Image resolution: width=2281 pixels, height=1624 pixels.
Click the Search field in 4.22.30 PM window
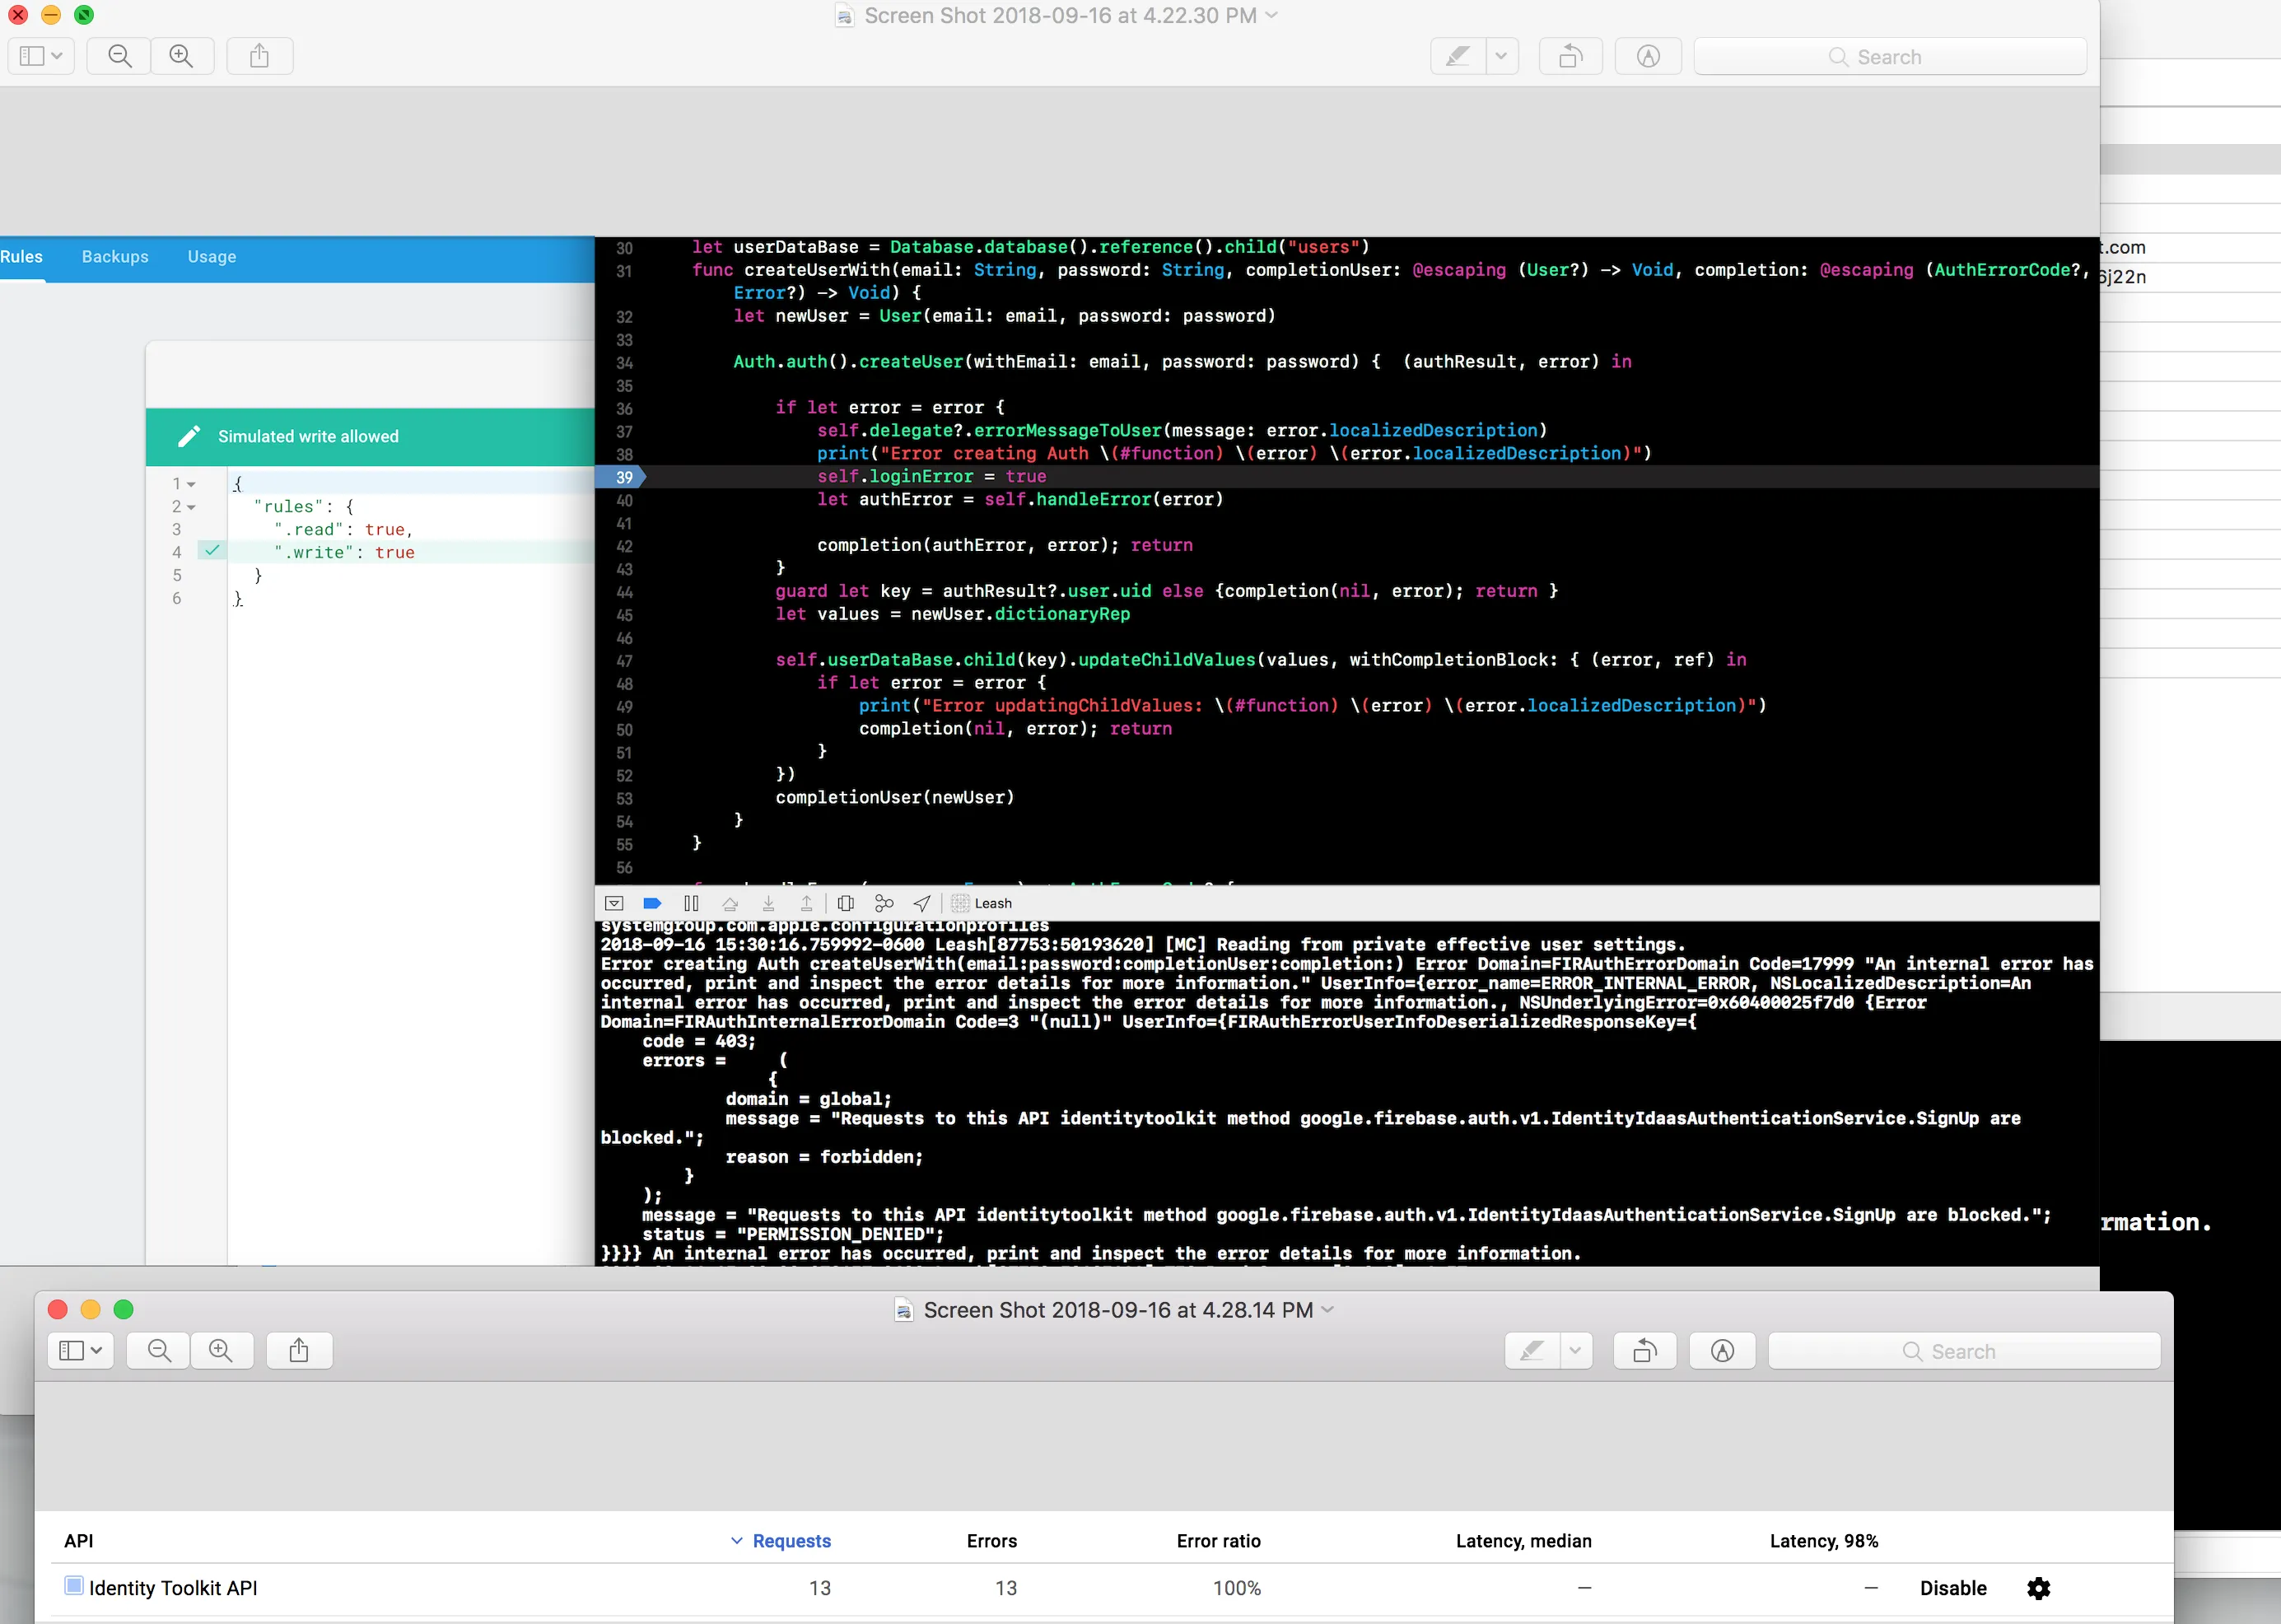click(1890, 57)
